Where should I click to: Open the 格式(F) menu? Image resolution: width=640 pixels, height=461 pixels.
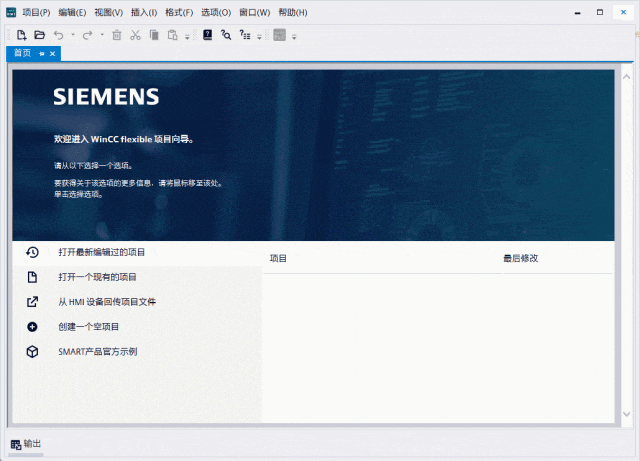pos(179,13)
